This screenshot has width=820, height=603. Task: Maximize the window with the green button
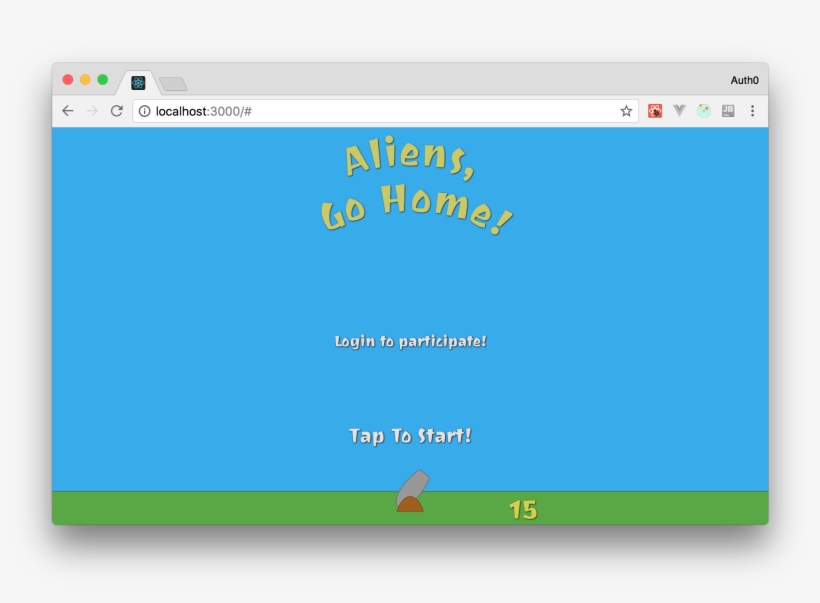point(103,79)
